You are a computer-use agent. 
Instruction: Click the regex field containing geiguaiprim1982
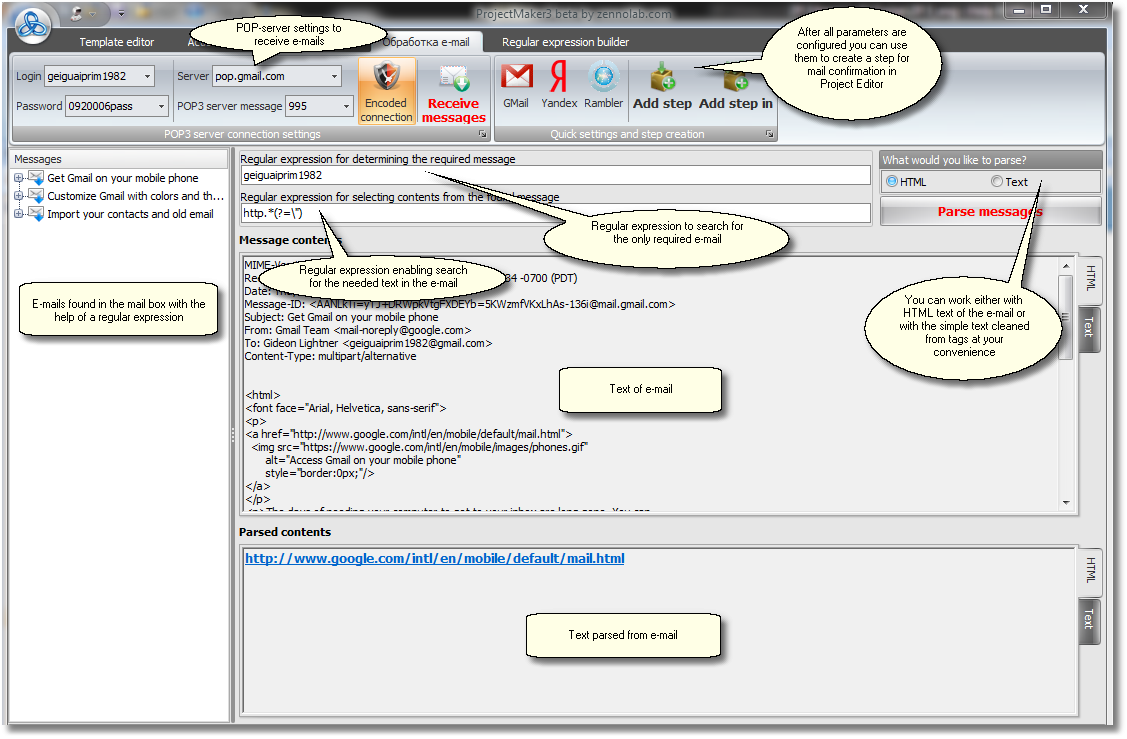(x=555, y=175)
